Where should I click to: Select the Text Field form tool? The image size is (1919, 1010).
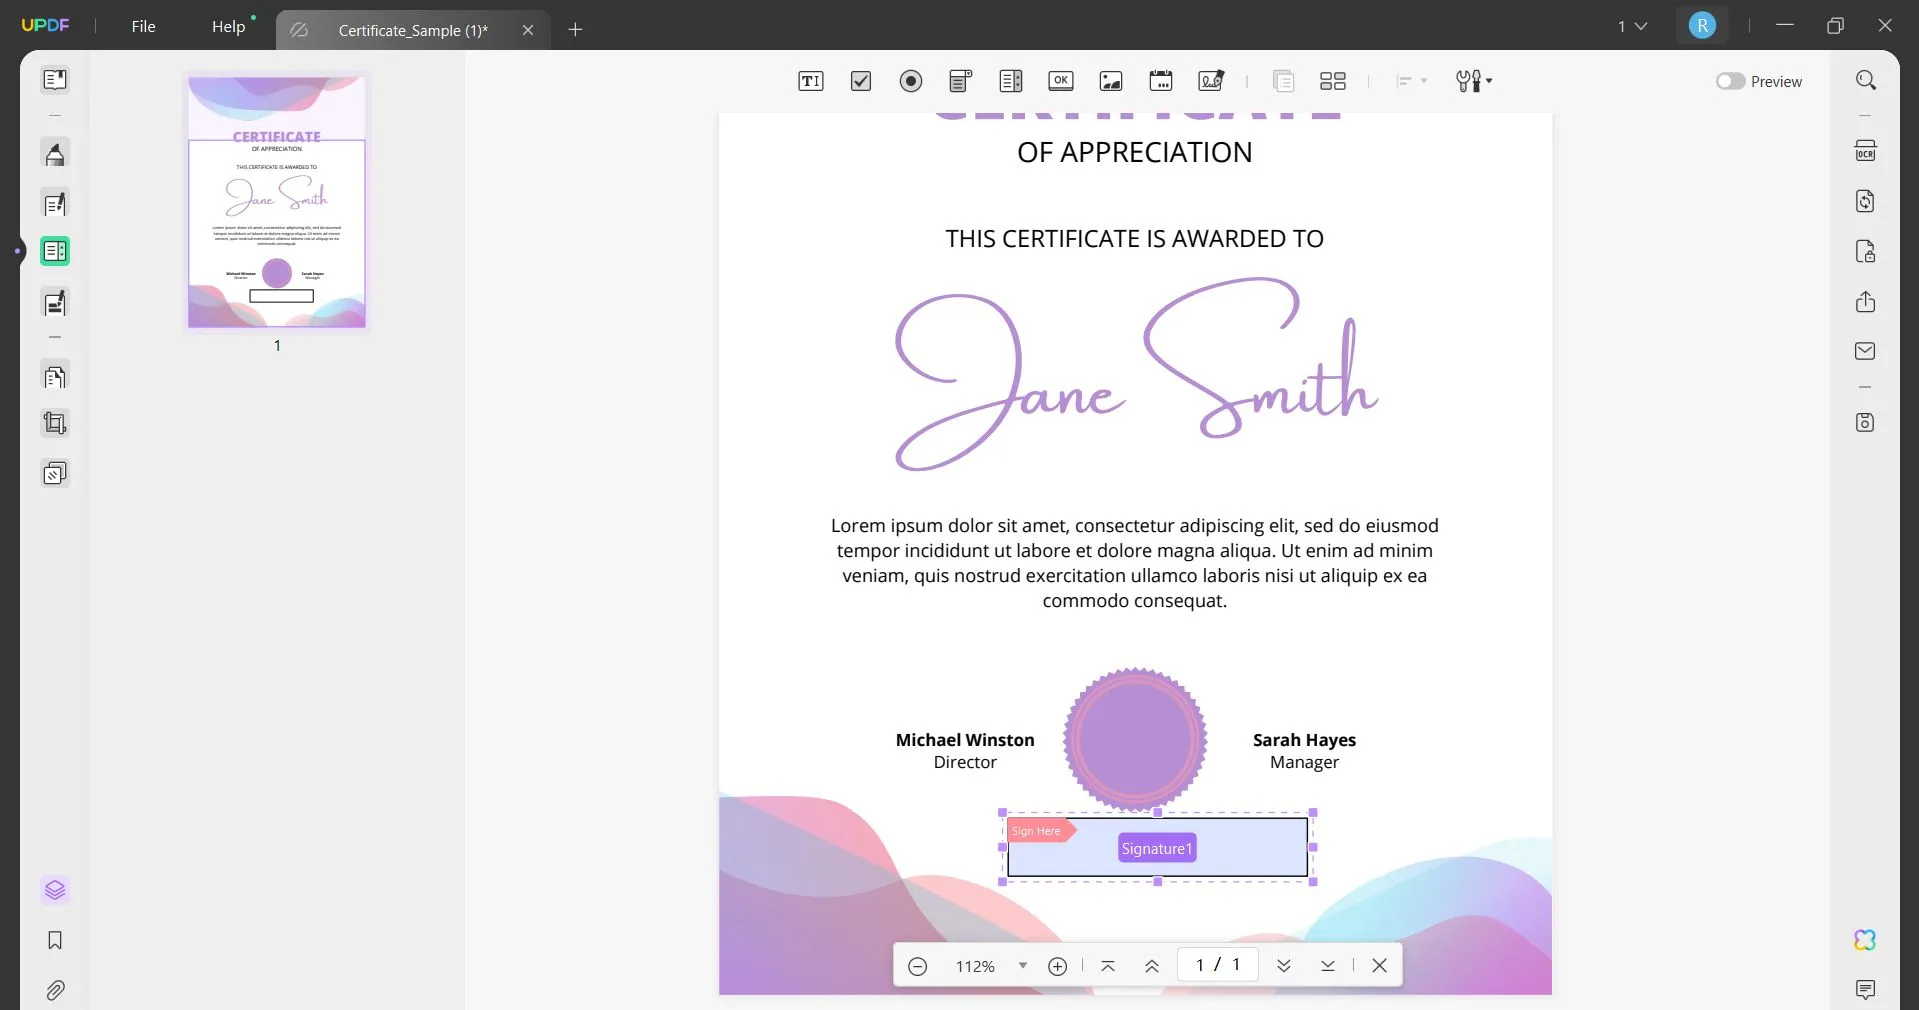pyautogui.click(x=810, y=81)
